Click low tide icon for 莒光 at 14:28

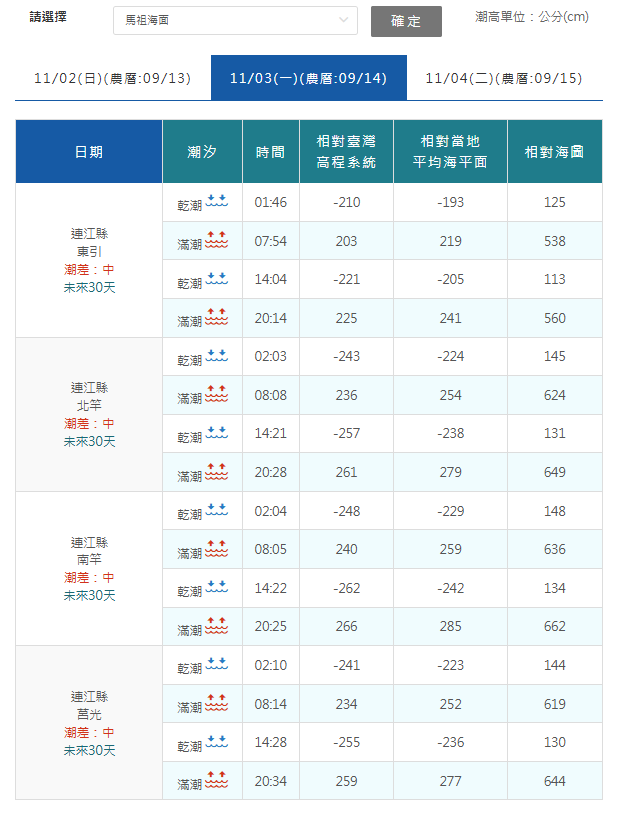(x=217, y=743)
